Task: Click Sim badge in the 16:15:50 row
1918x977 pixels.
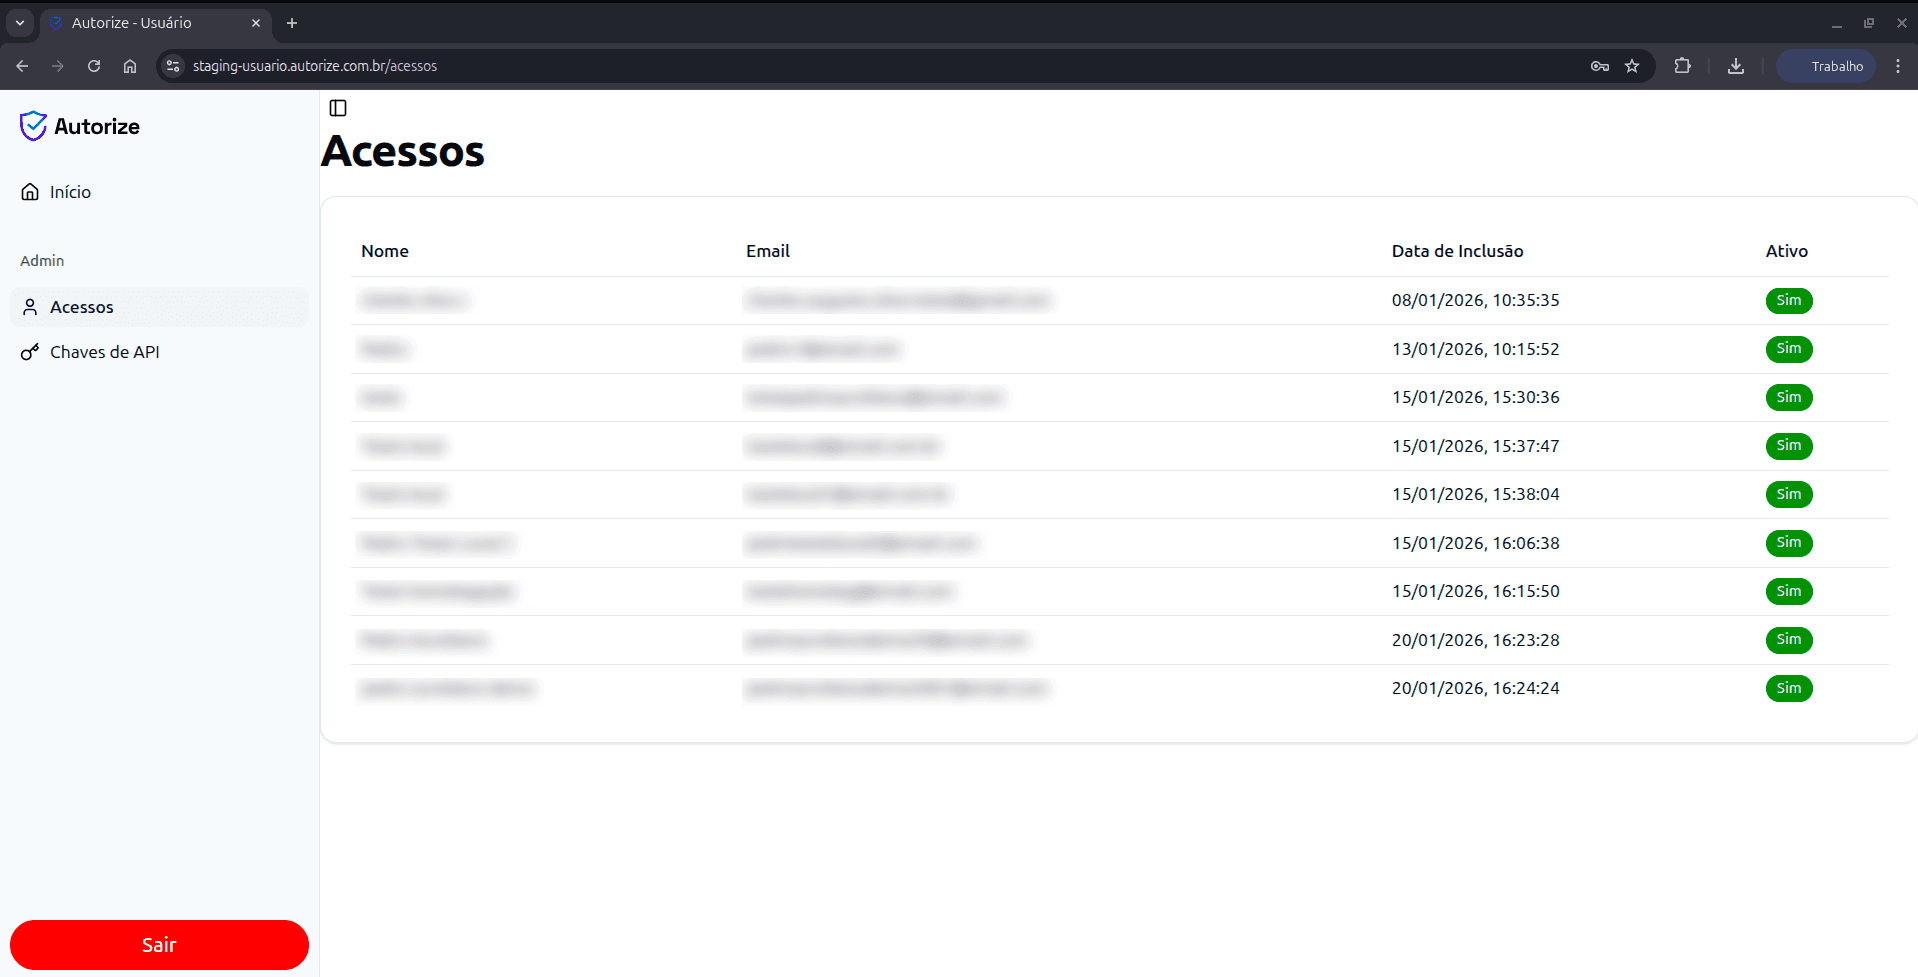Action: 1789,591
